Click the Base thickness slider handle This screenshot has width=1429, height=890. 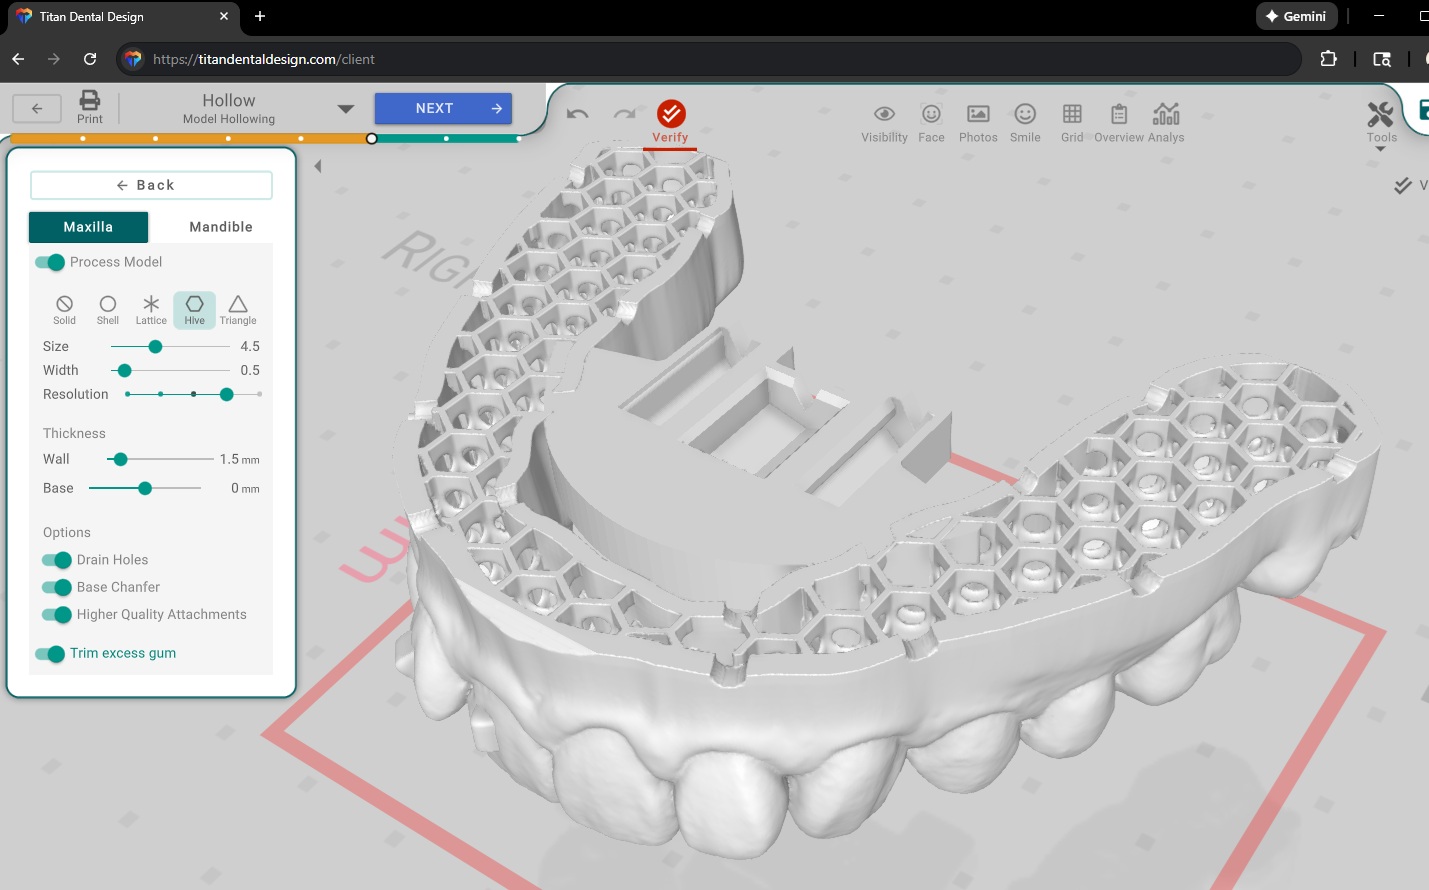coord(145,489)
